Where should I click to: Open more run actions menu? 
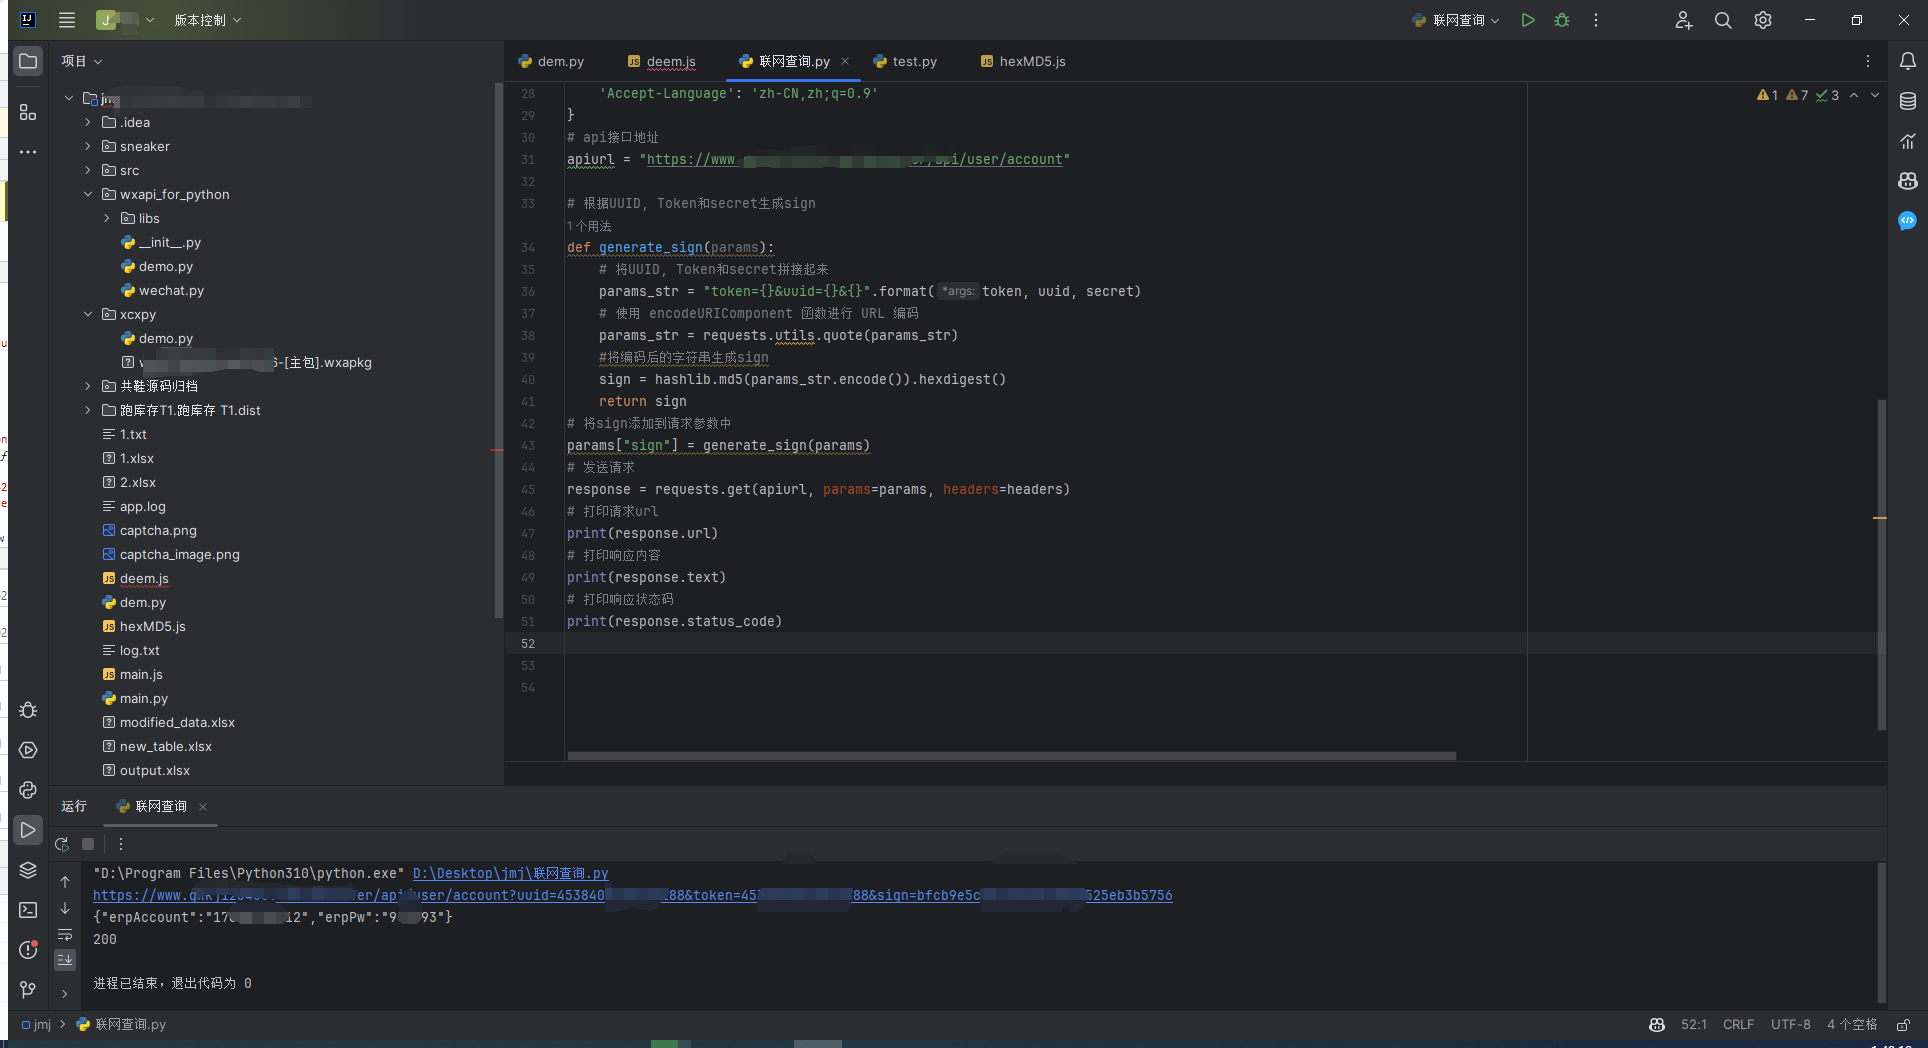(x=1596, y=20)
